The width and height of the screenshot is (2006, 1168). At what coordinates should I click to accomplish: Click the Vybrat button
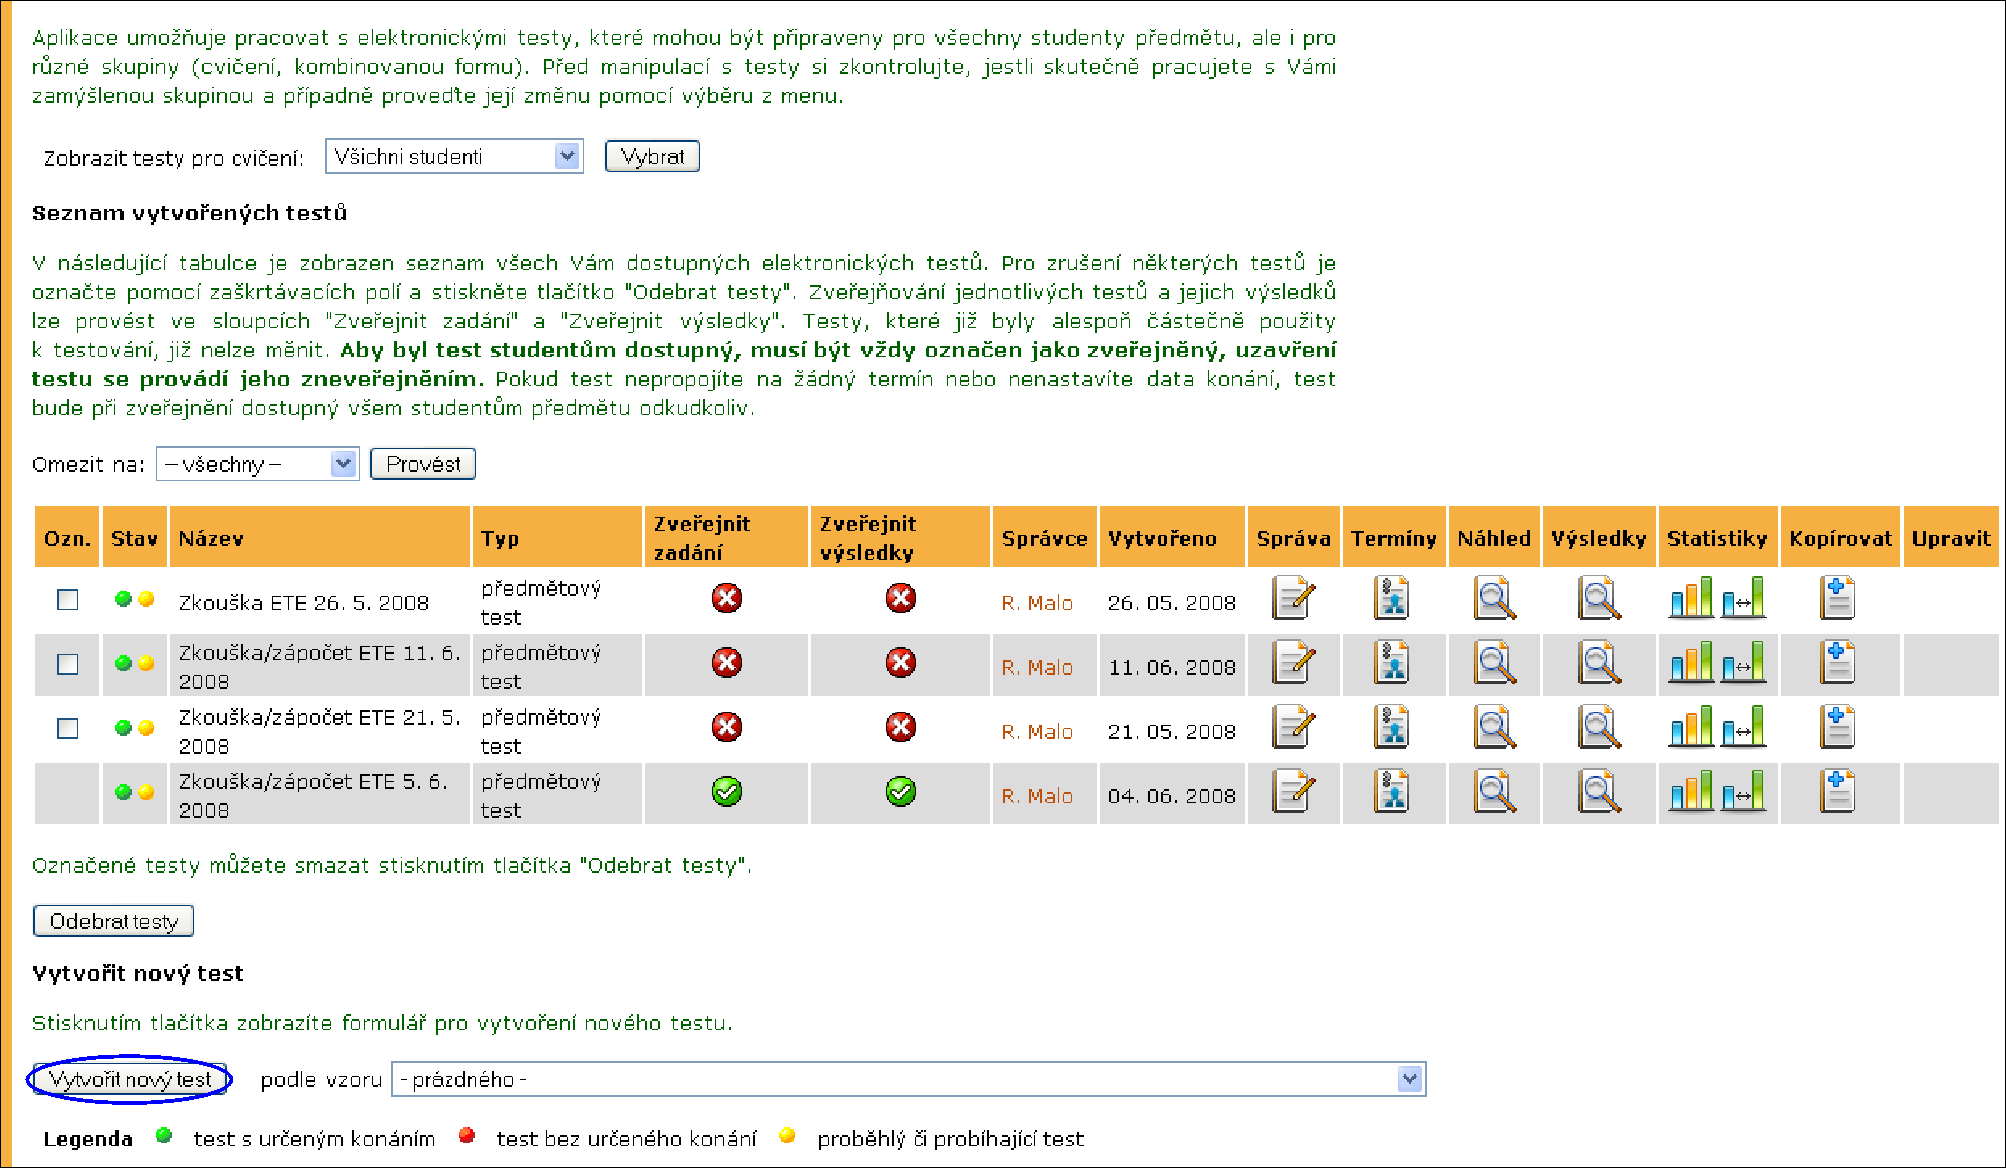pyautogui.click(x=652, y=156)
